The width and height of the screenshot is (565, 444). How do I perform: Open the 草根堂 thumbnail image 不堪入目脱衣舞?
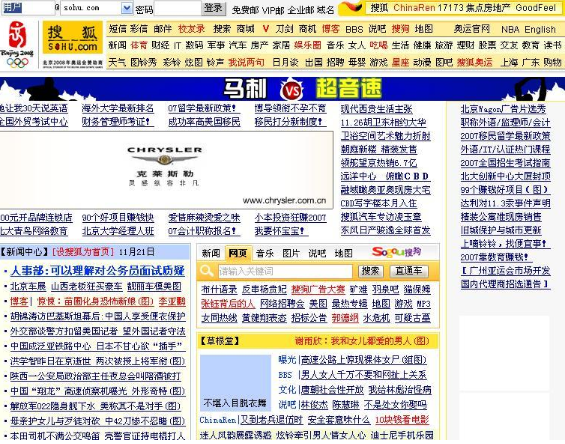(235, 383)
